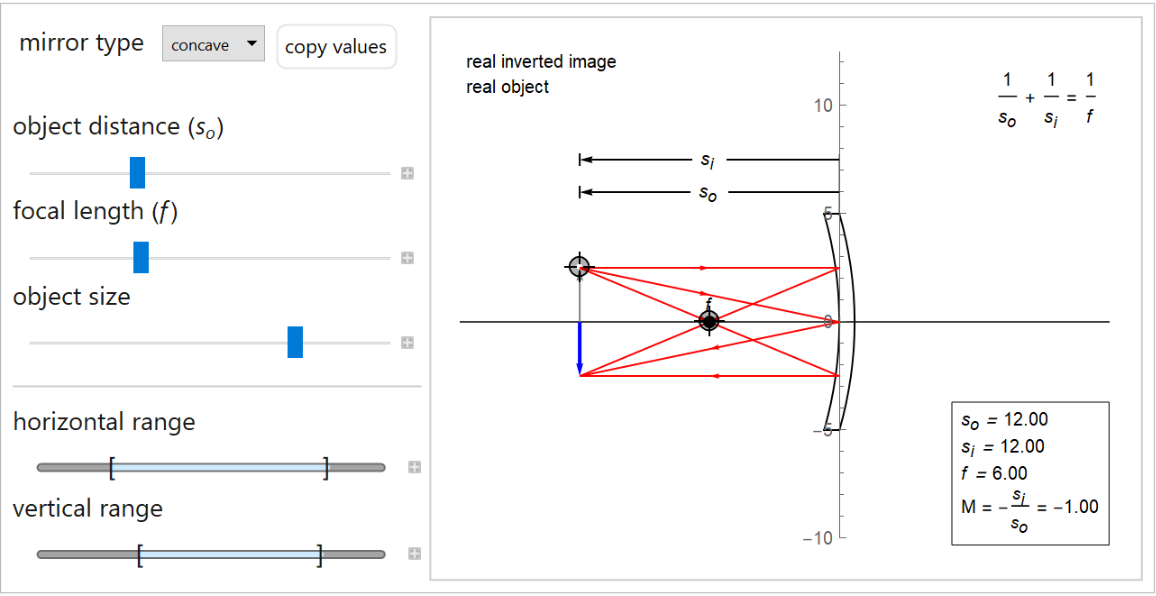Click the real inverted image label
Viewport: 1156px width, 596px height.
[x=541, y=62]
